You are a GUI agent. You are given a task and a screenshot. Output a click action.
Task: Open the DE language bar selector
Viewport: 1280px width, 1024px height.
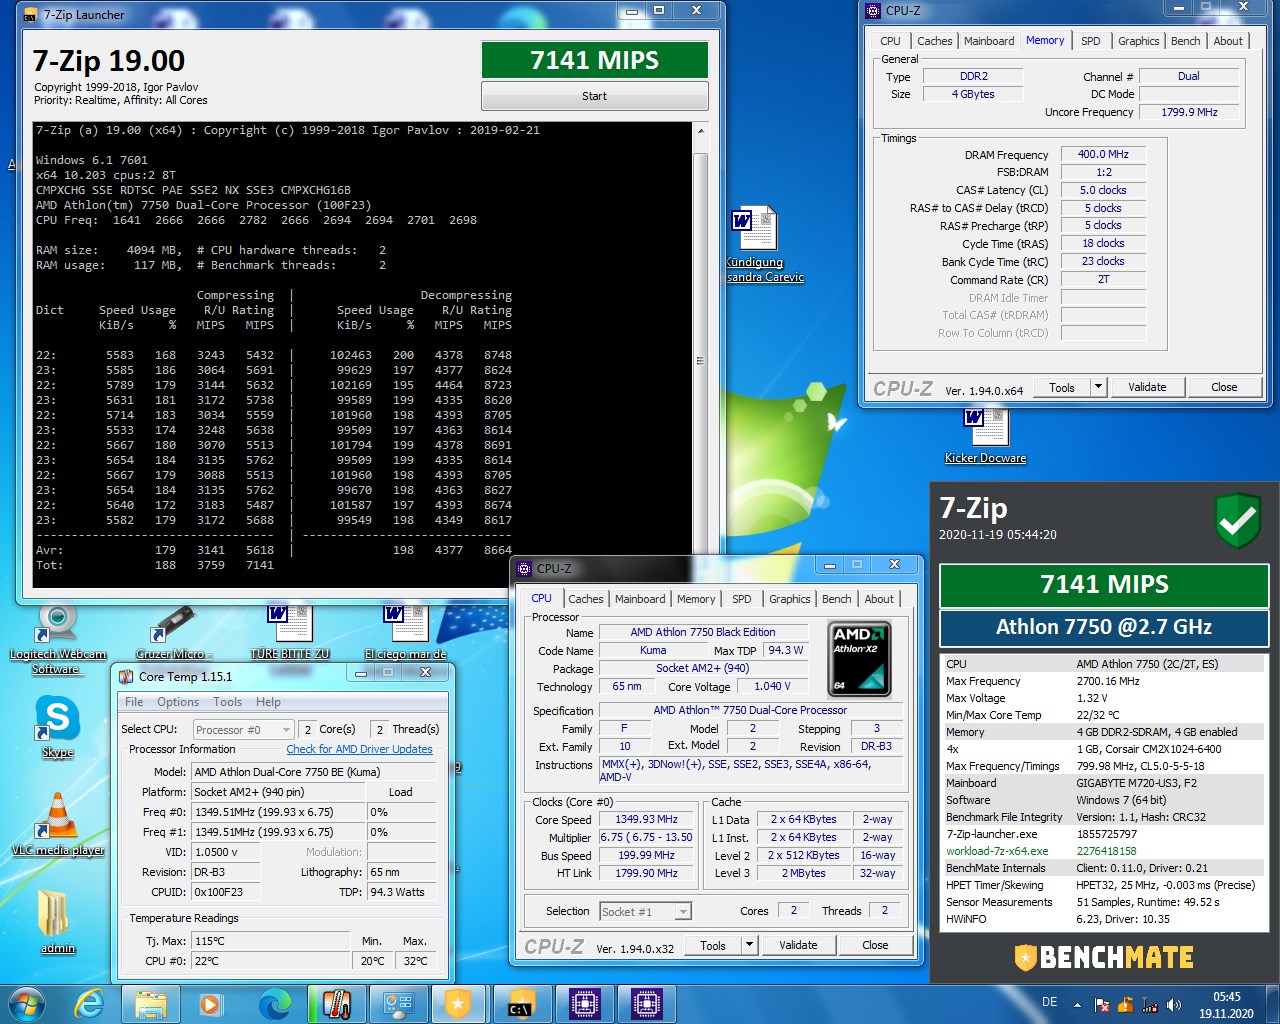pyautogui.click(x=1049, y=1002)
